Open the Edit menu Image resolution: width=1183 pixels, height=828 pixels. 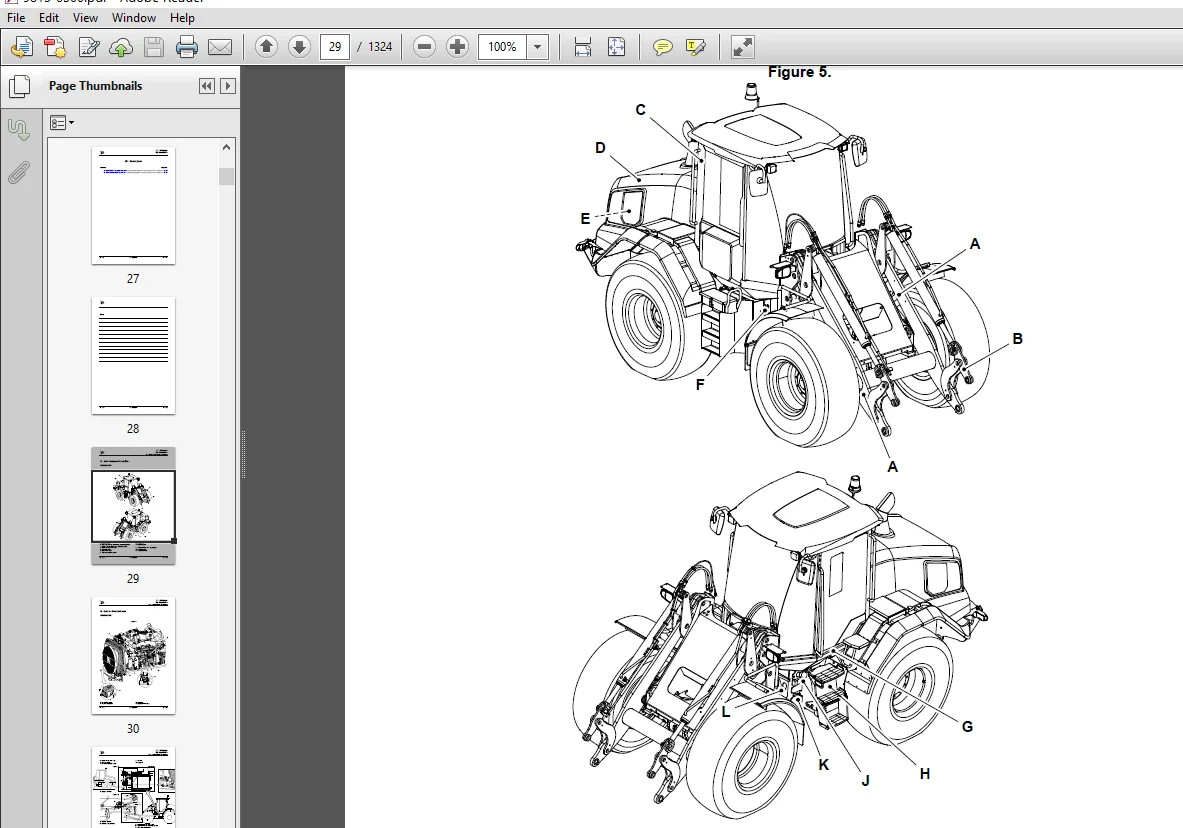pyautogui.click(x=49, y=17)
